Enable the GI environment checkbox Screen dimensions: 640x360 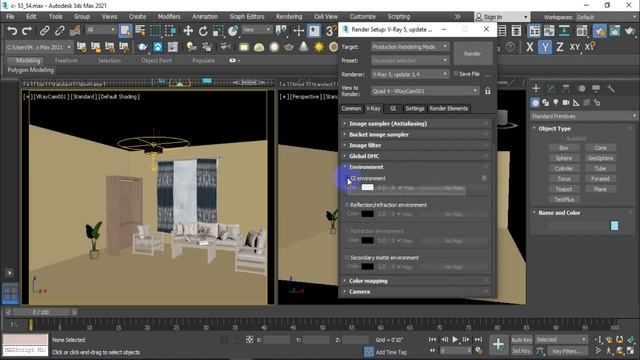pyautogui.click(x=348, y=178)
